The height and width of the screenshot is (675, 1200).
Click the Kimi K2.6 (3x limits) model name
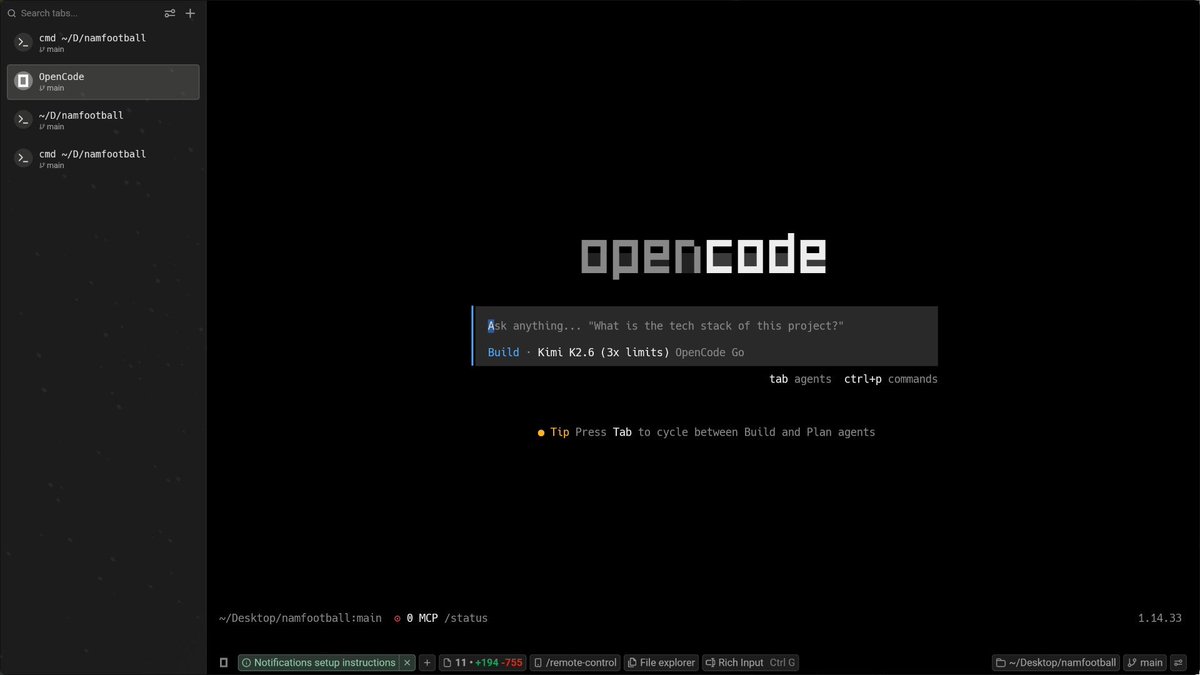pyautogui.click(x=603, y=352)
